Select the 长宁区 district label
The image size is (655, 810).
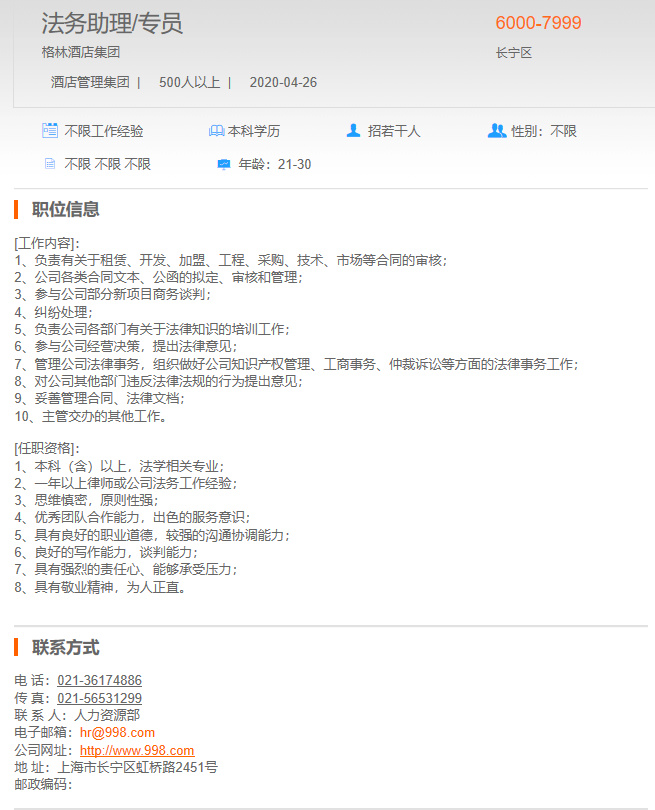point(513,53)
